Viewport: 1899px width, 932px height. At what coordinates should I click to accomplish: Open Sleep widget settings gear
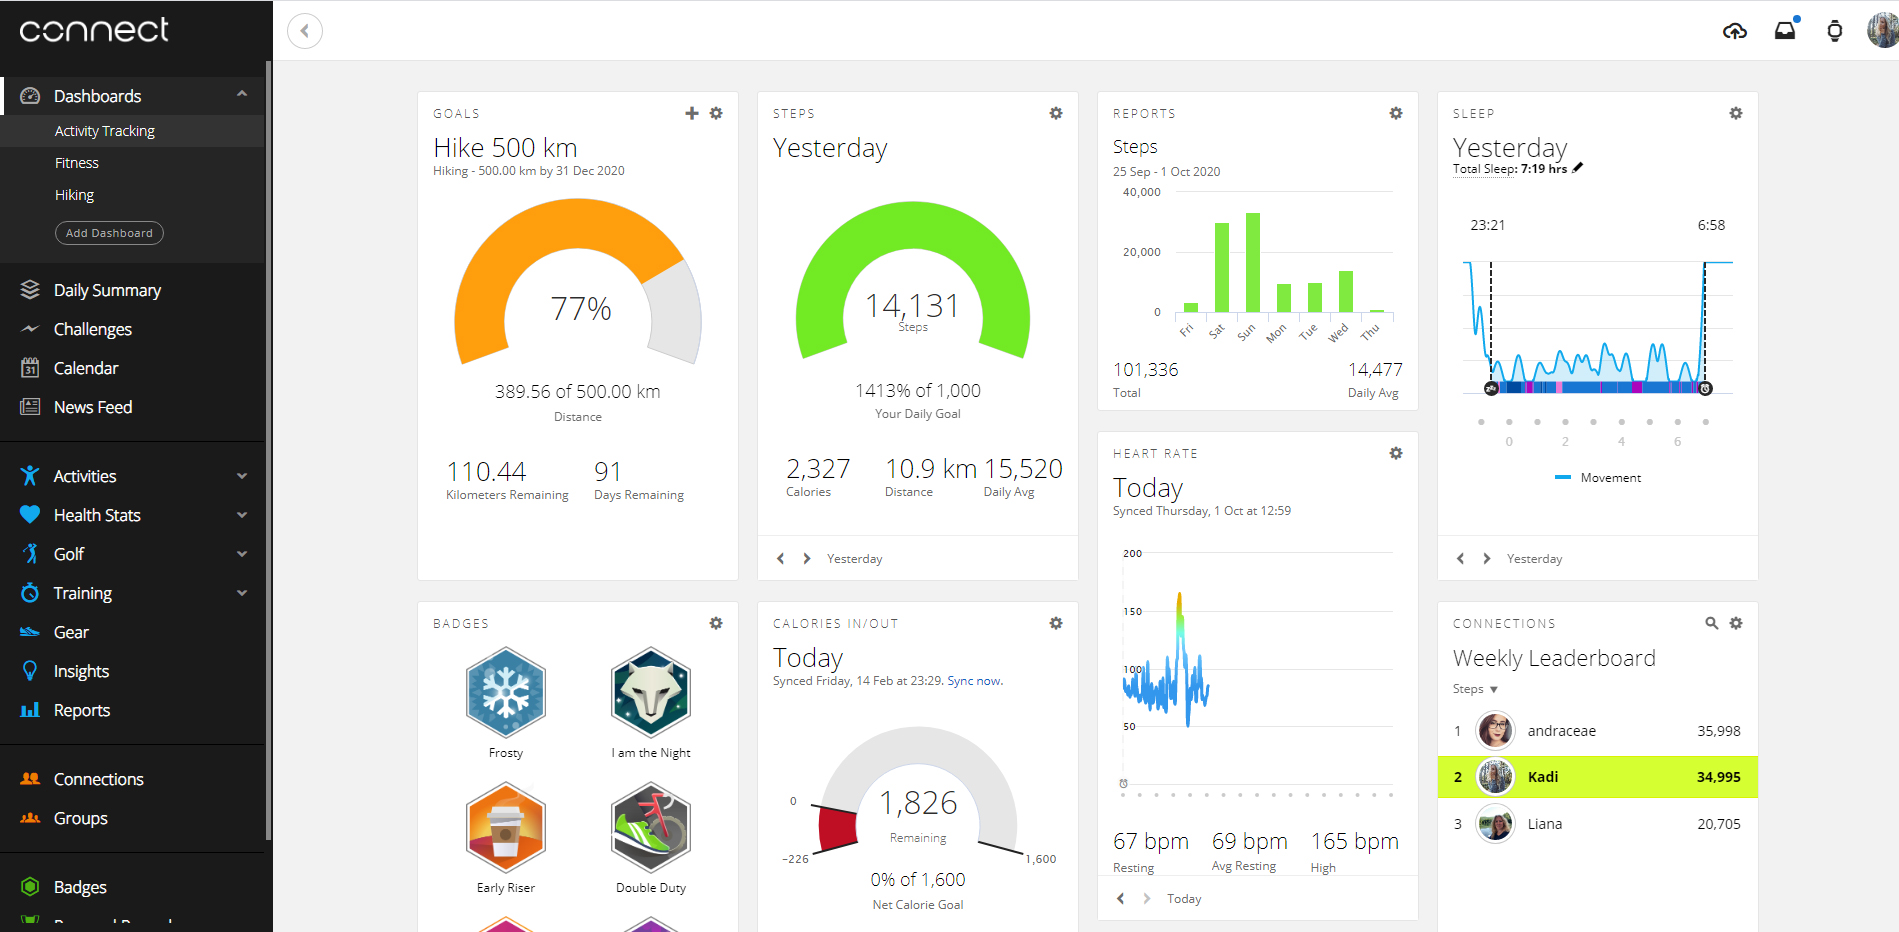click(x=1736, y=113)
